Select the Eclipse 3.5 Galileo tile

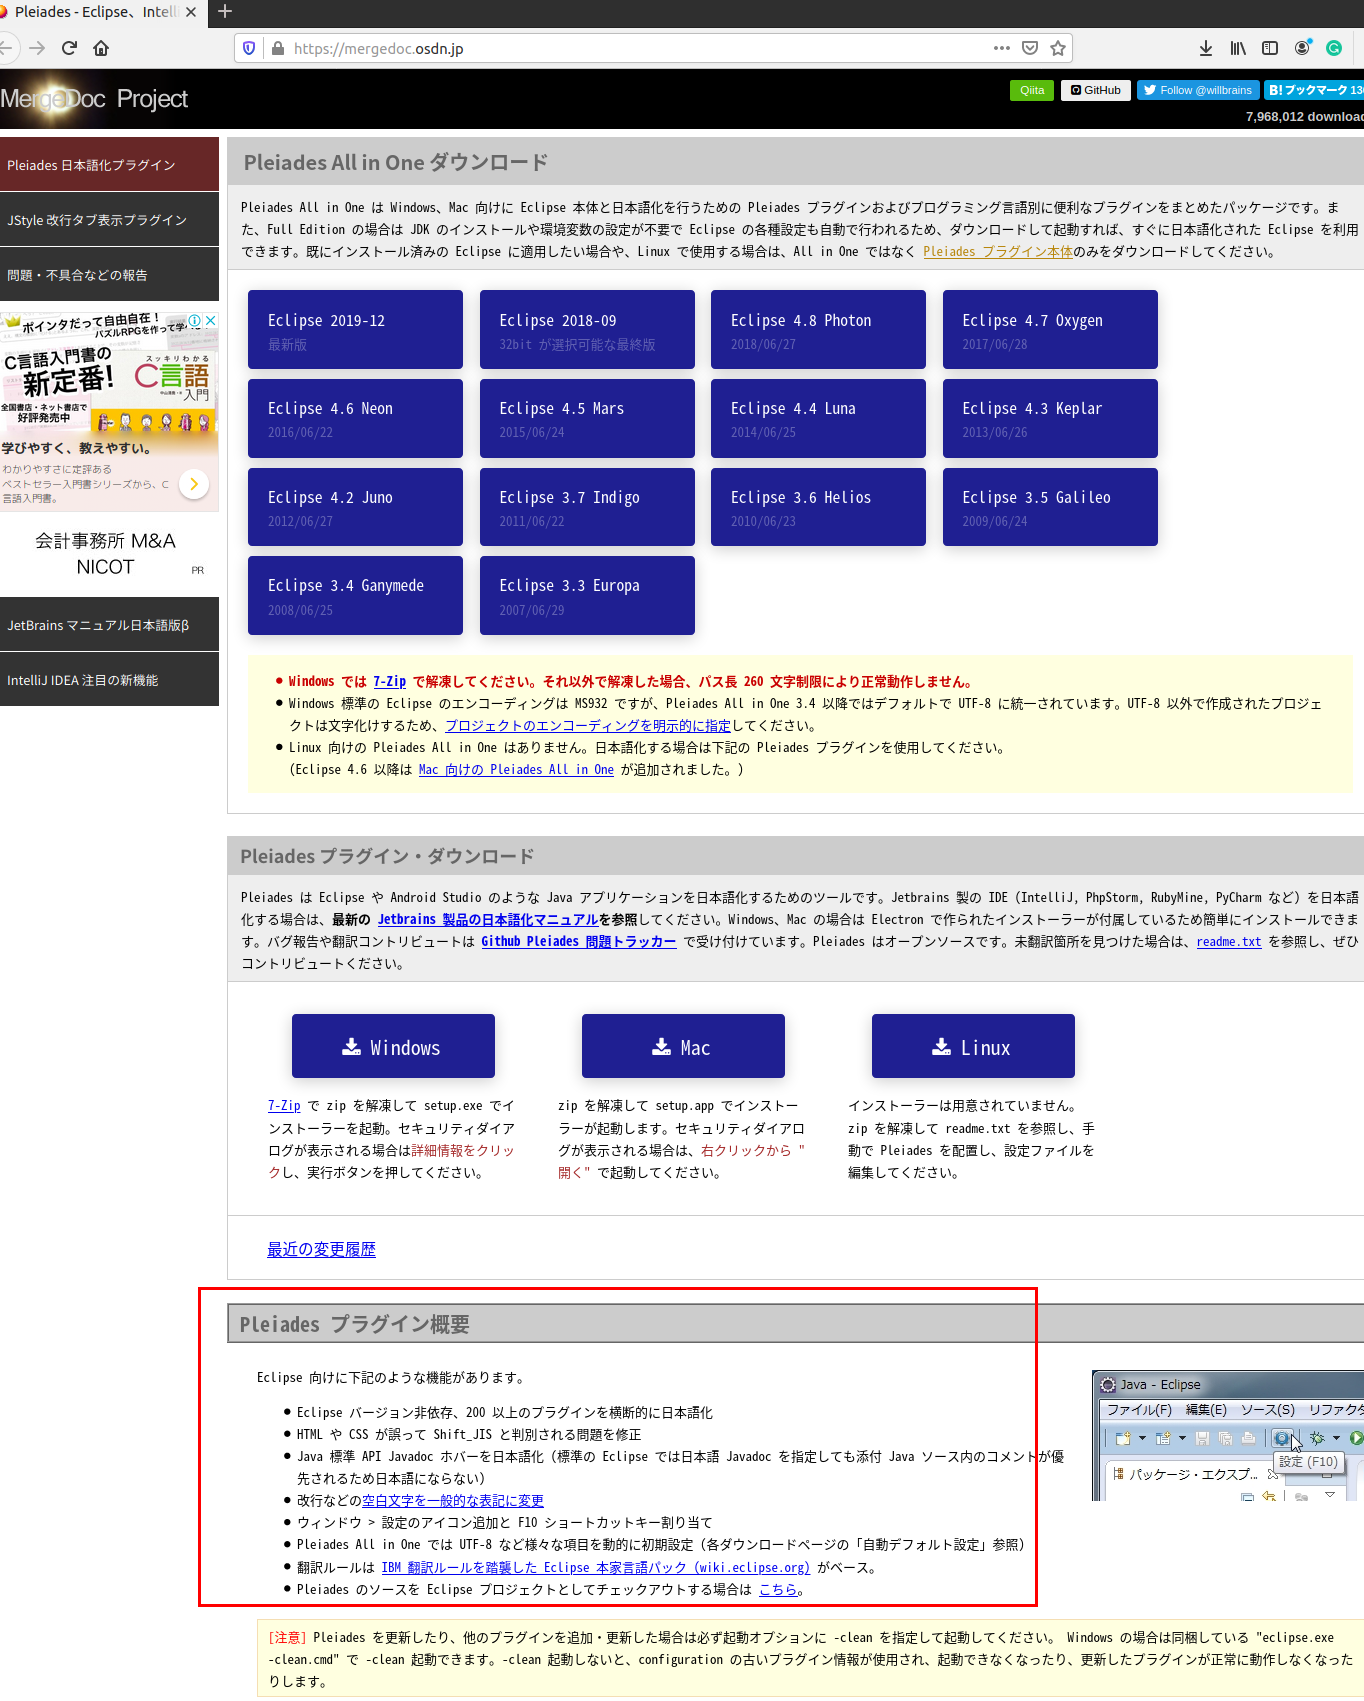[1050, 507]
